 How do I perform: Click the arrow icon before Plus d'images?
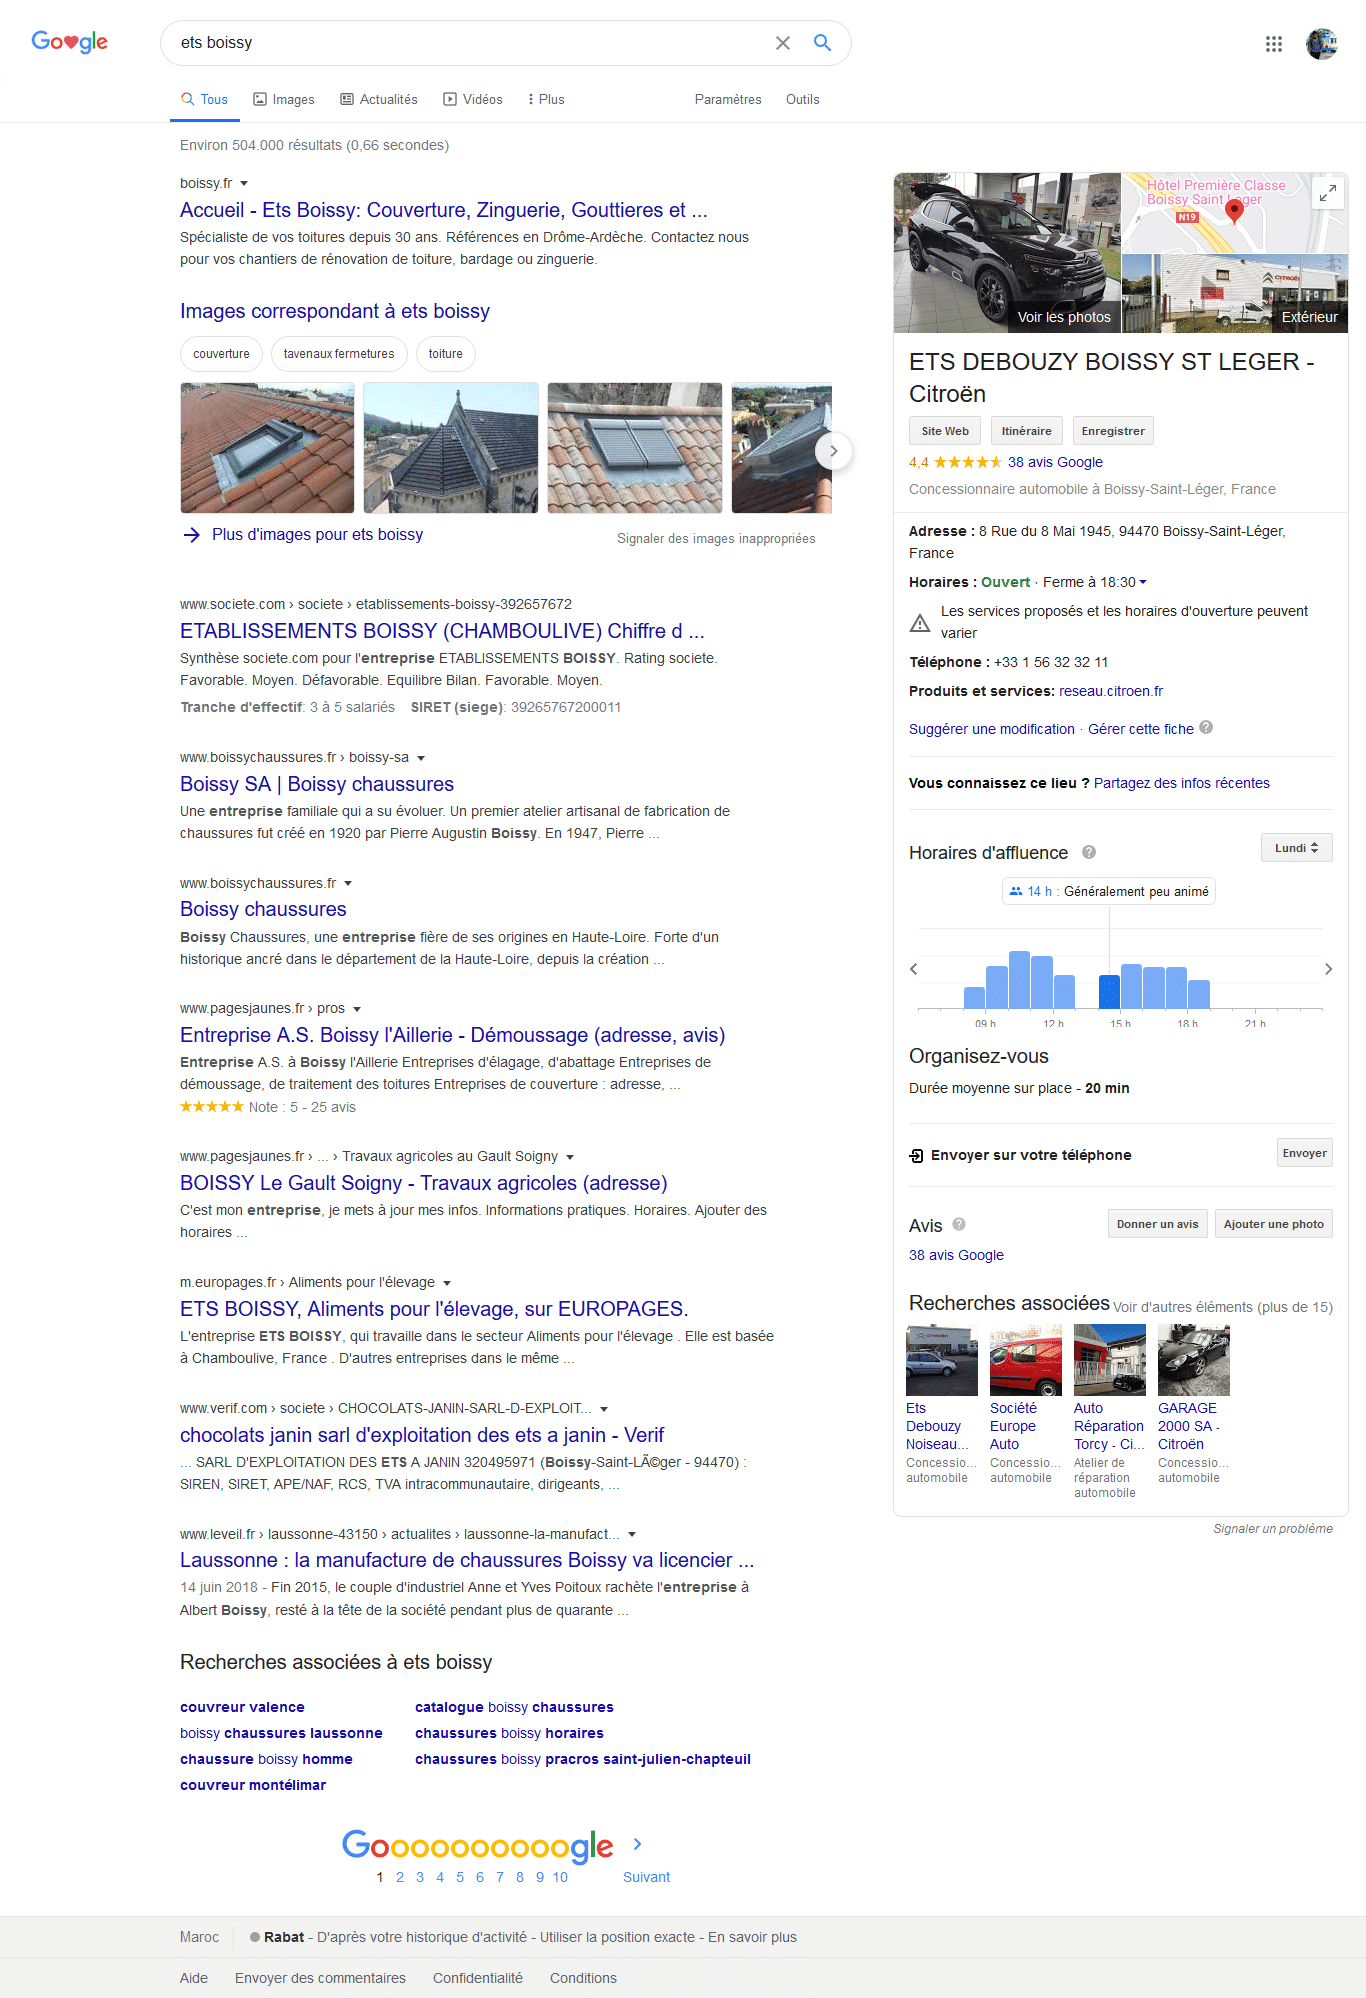pyautogui.click(x=192, y=535)
